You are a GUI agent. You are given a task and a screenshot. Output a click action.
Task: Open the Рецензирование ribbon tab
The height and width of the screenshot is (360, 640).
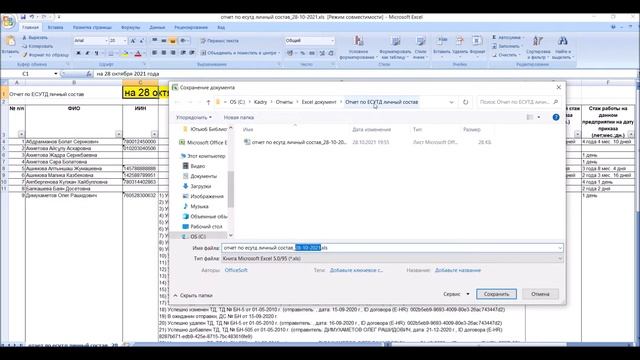(x=191, y=27)
